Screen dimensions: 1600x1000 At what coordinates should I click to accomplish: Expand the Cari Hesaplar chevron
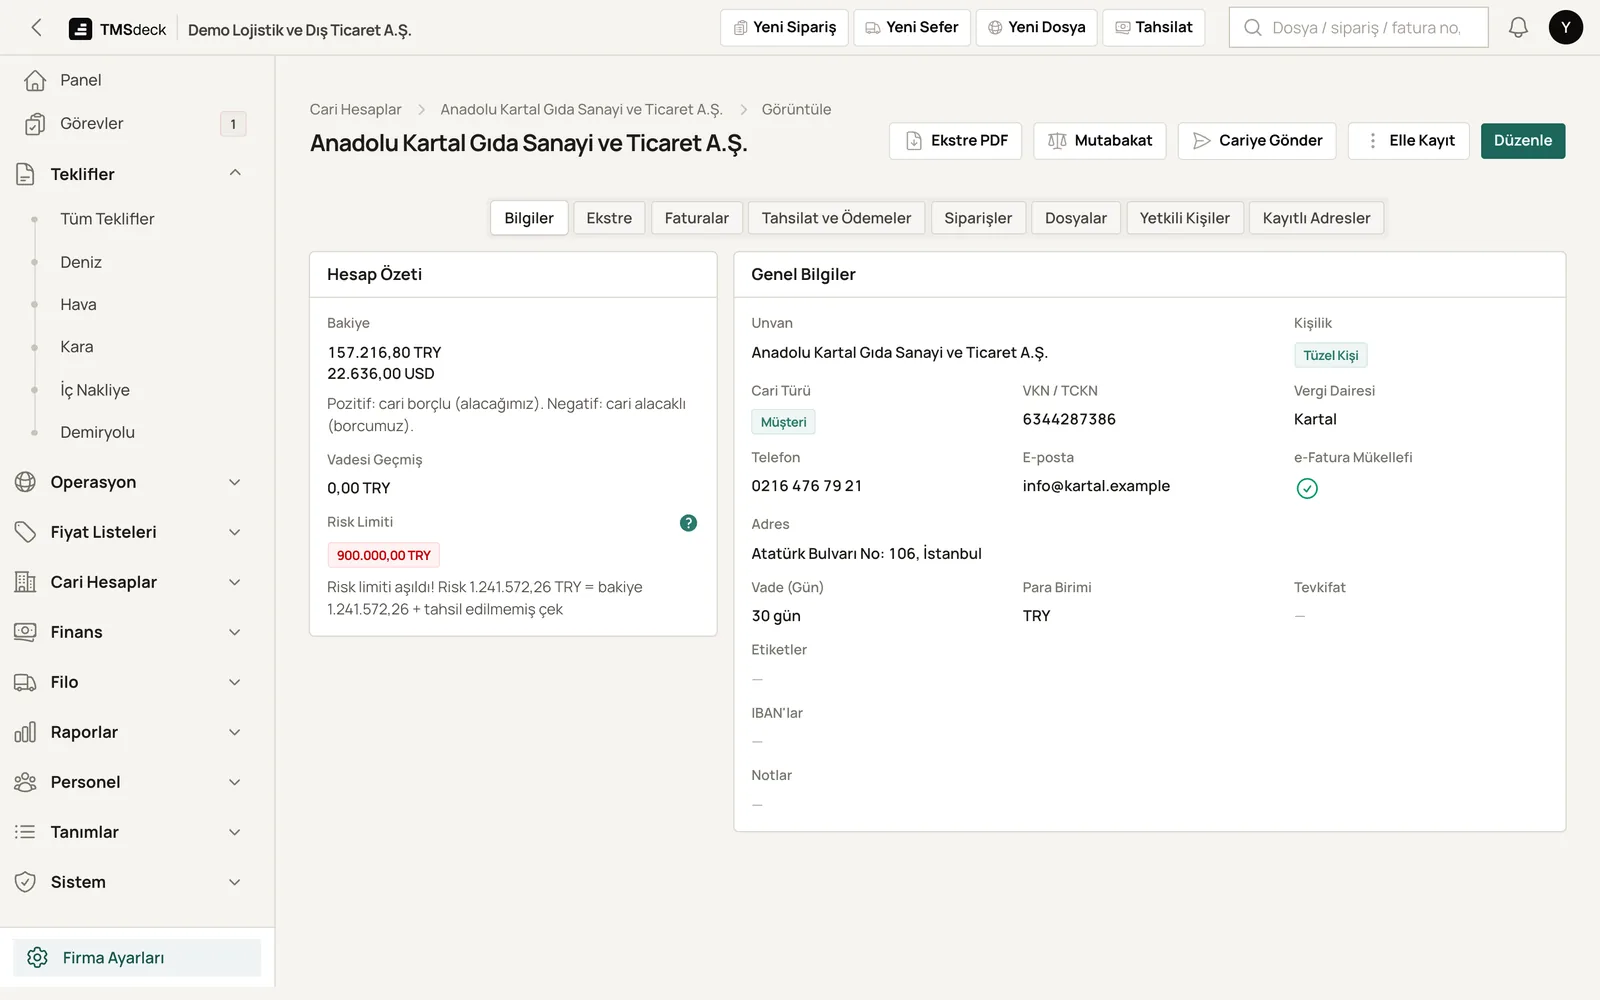point(235,582)
